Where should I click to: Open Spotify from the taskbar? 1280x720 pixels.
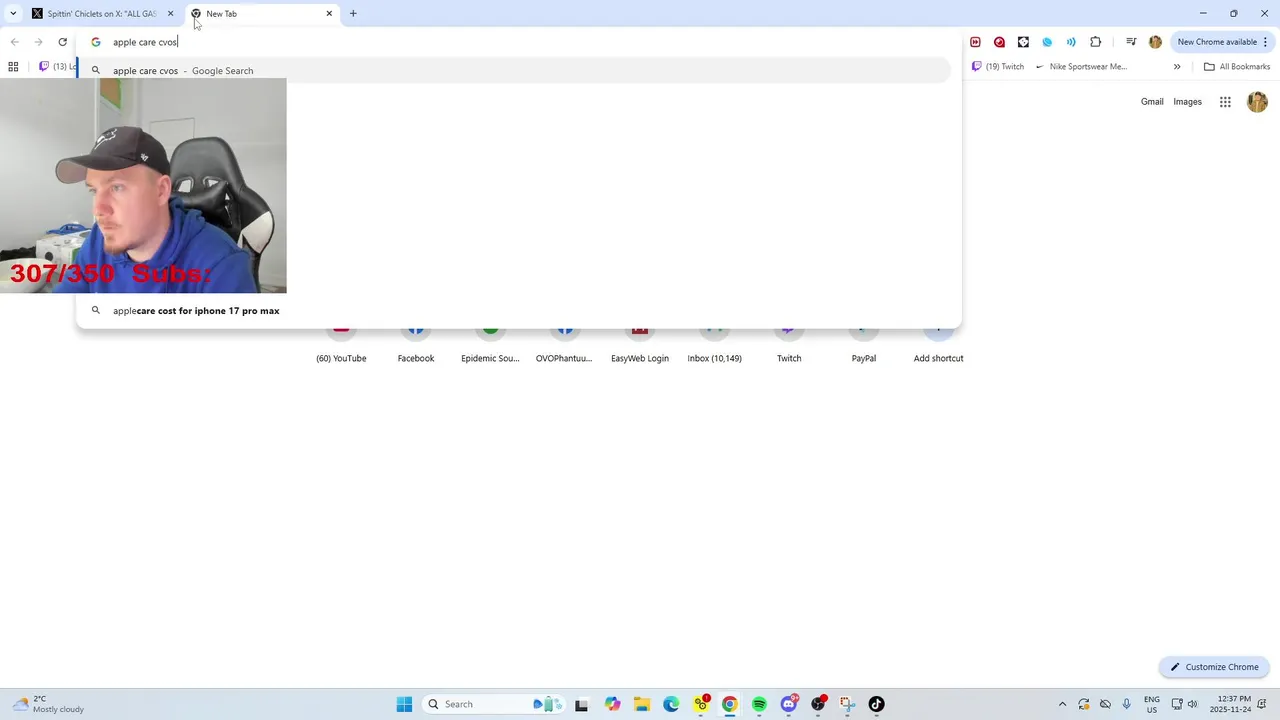coord(759,704)
